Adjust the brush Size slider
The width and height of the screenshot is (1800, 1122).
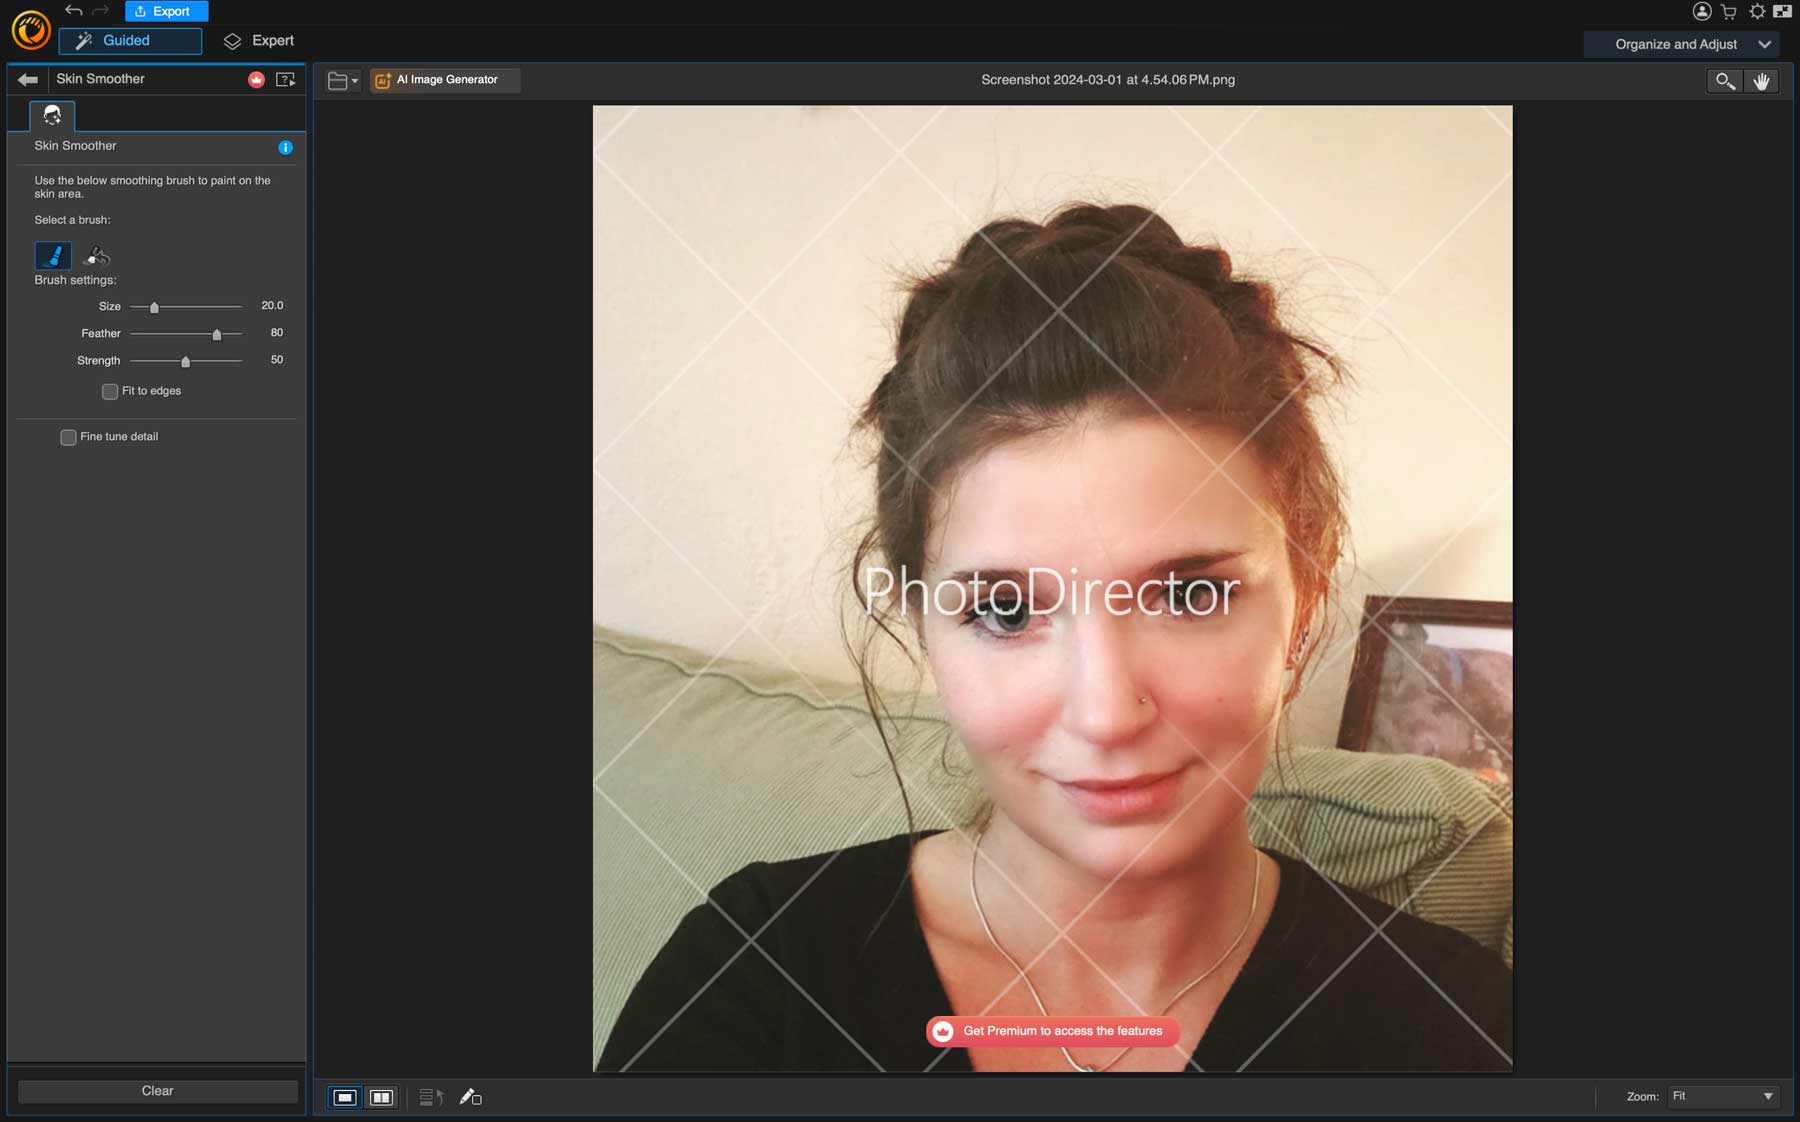click(155, 307)
